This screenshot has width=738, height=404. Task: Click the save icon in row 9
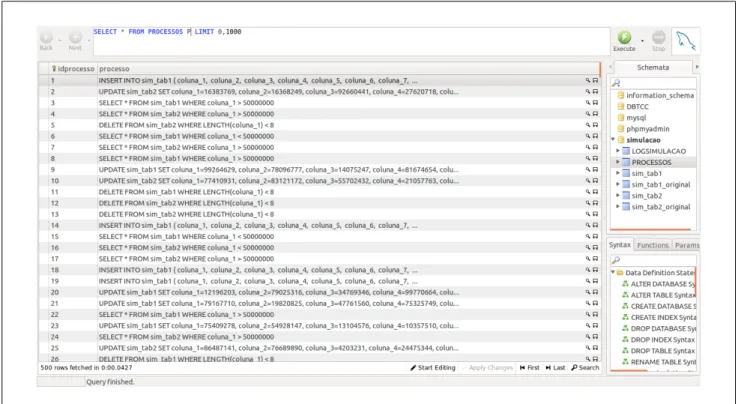click(595, 170)
